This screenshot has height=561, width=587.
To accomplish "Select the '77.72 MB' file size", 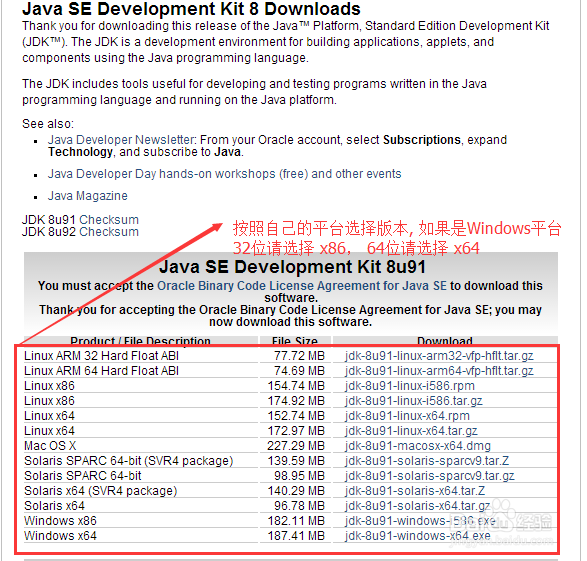I will click(299, 356).
